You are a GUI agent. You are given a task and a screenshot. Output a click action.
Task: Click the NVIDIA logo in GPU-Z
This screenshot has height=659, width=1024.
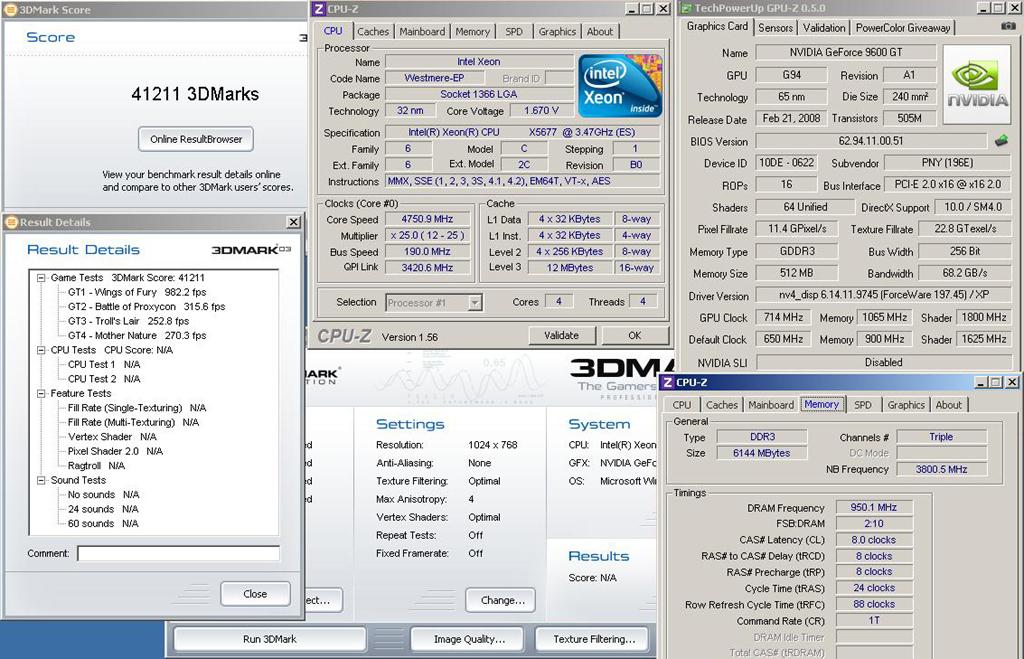(x=977, y=85)
